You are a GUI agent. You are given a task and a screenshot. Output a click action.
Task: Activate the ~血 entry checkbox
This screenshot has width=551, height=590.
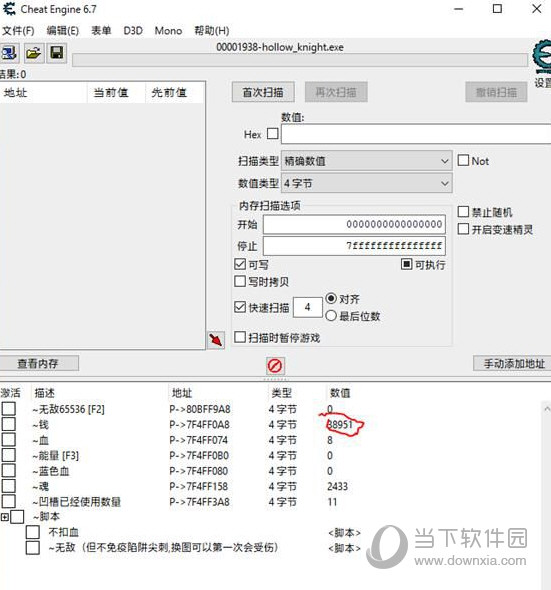point(9,440)
